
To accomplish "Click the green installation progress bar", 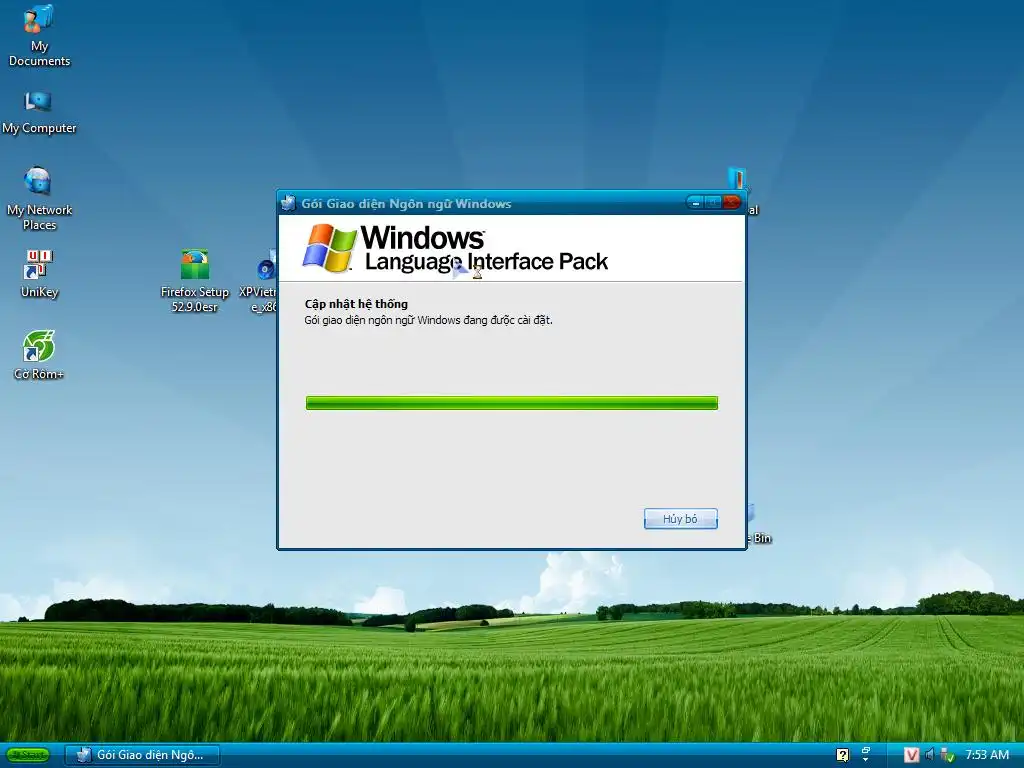I will point(511,403).
